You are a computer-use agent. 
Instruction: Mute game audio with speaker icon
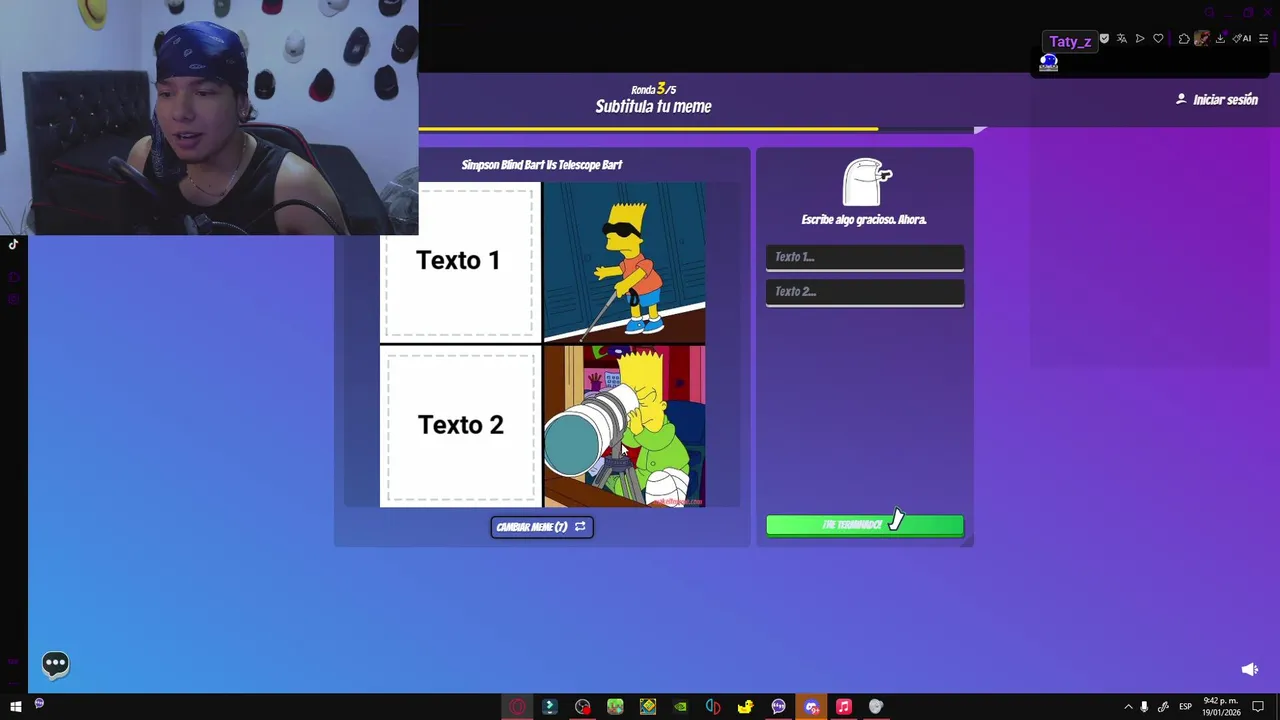[1249, 669]
